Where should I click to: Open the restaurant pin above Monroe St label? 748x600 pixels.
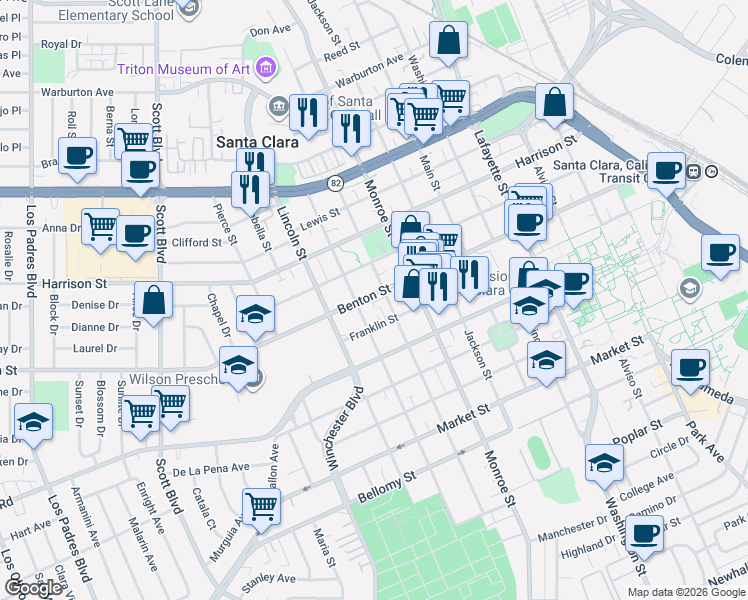(351, 130)
